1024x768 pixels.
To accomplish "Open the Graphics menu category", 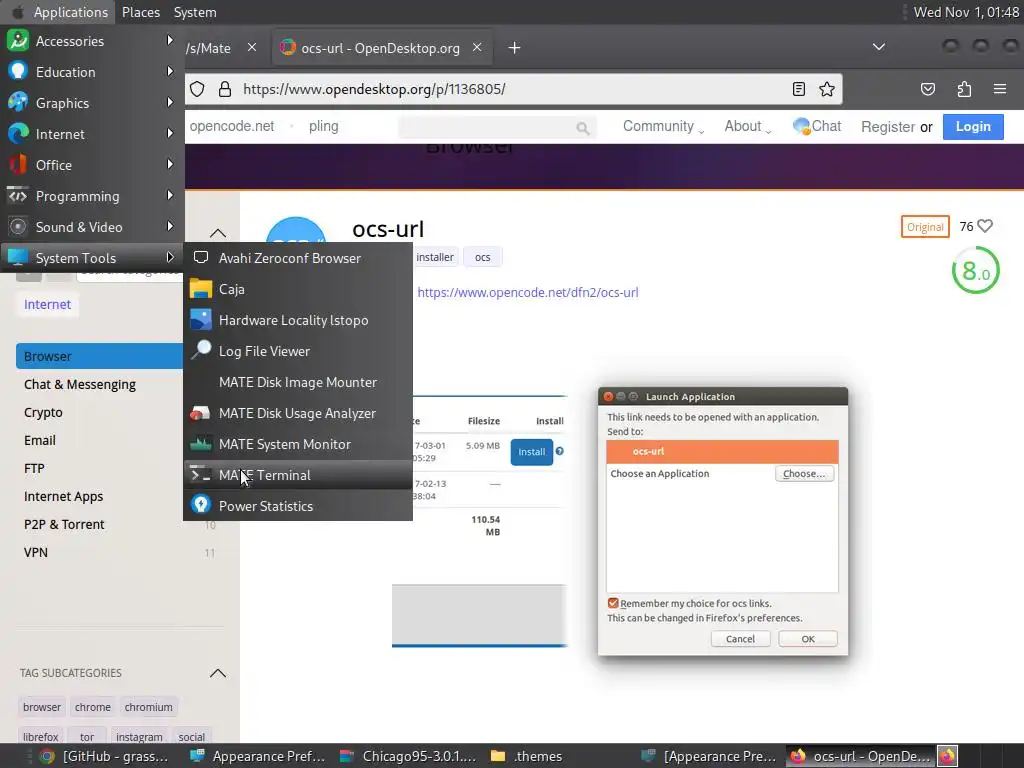I will [91, 103].
